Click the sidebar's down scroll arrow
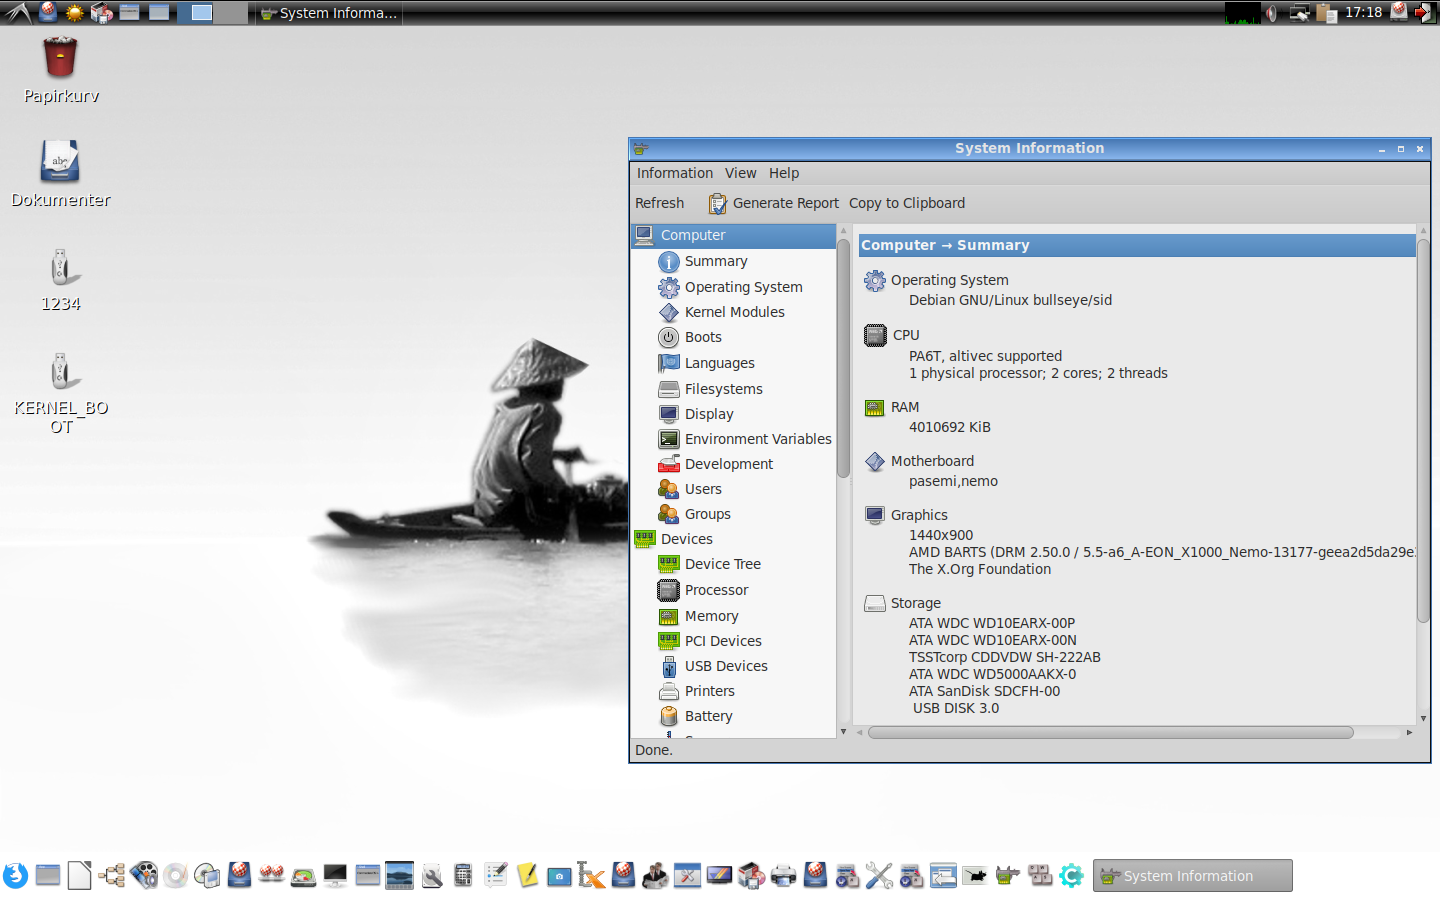The height and width of the screenshot is (900, 1440). 843,732
